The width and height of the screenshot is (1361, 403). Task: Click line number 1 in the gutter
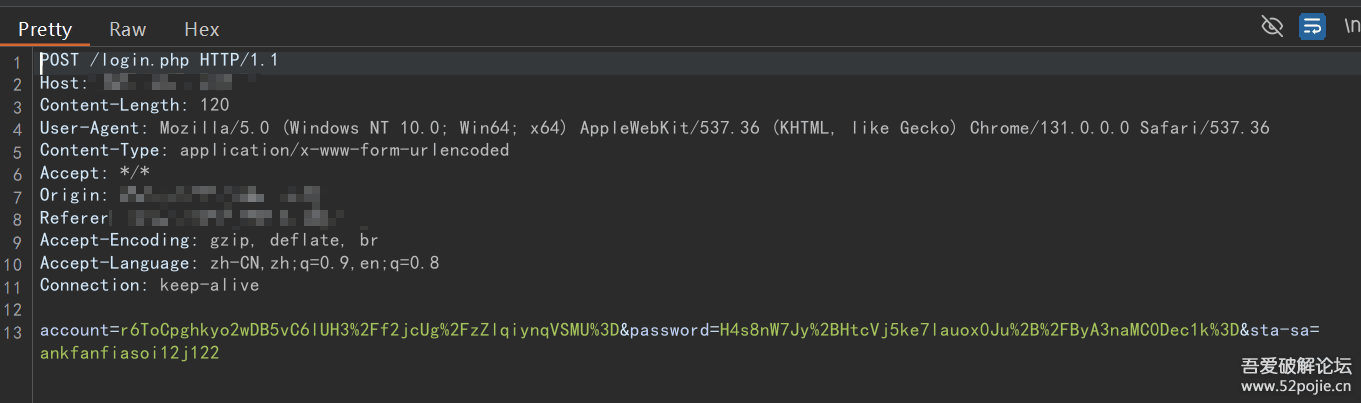point(17,62)
